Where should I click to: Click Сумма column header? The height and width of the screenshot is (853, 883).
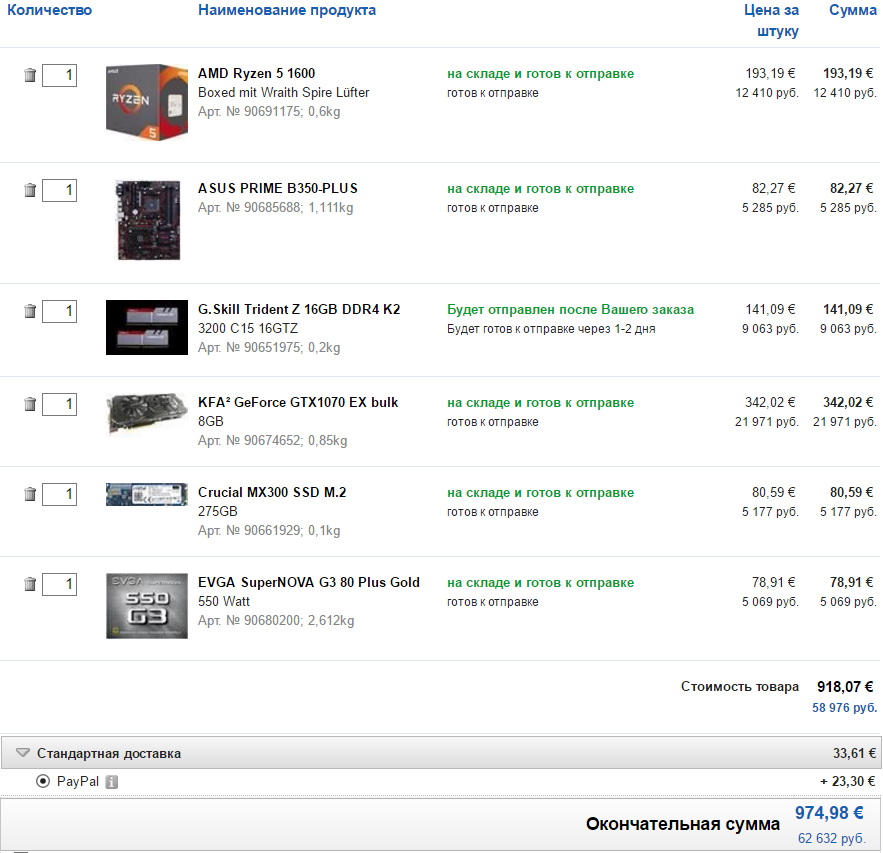pos(853,10)
